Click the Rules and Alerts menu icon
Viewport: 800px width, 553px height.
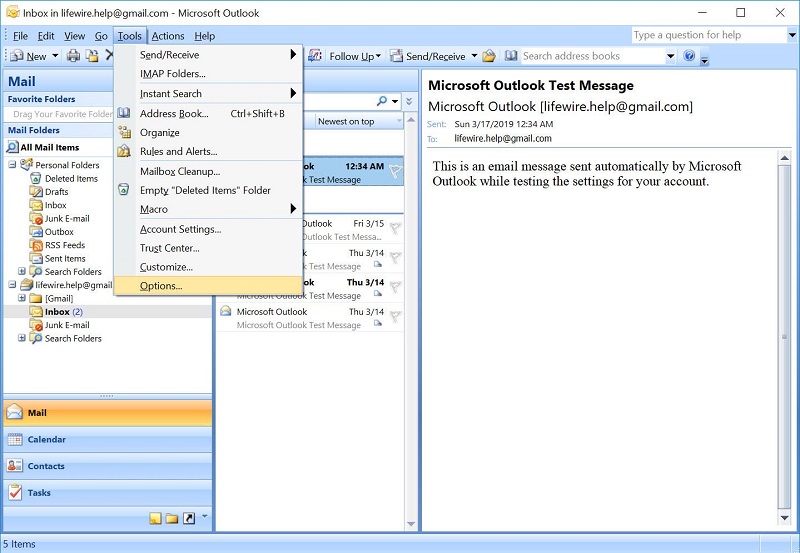[x=124, y=151]
